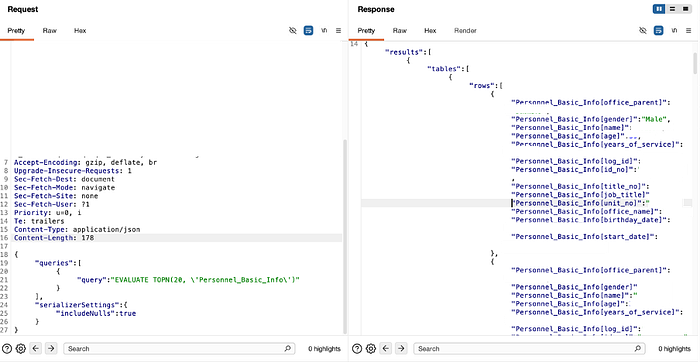Click the Sec-Fetch-Dest: document line

64,179
